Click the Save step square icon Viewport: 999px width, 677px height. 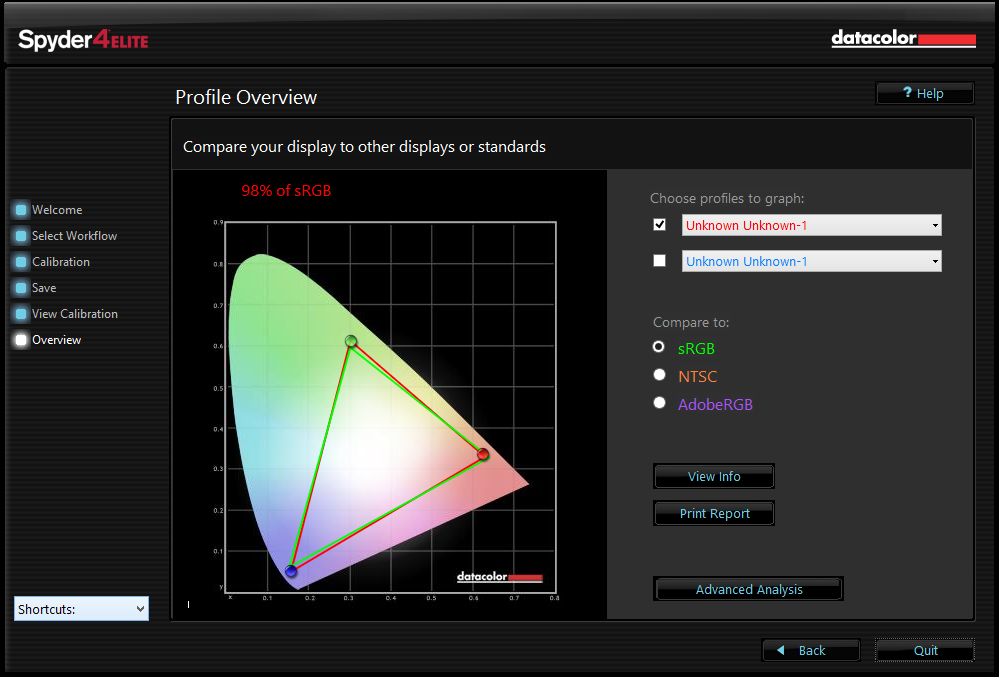(21, 287)
